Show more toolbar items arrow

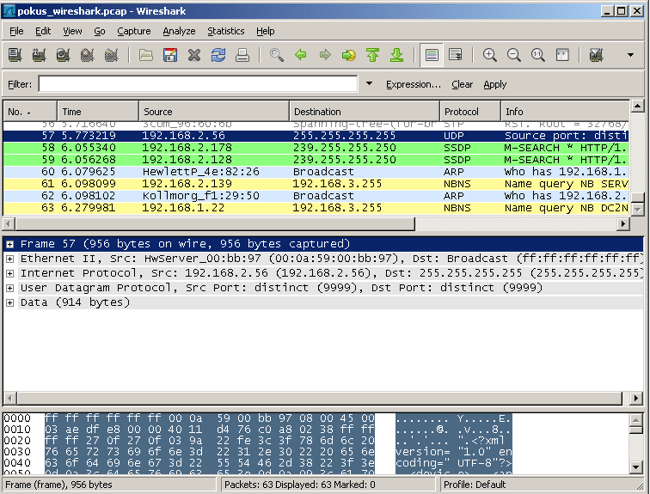pyautogui.click(x=631, y=55)
